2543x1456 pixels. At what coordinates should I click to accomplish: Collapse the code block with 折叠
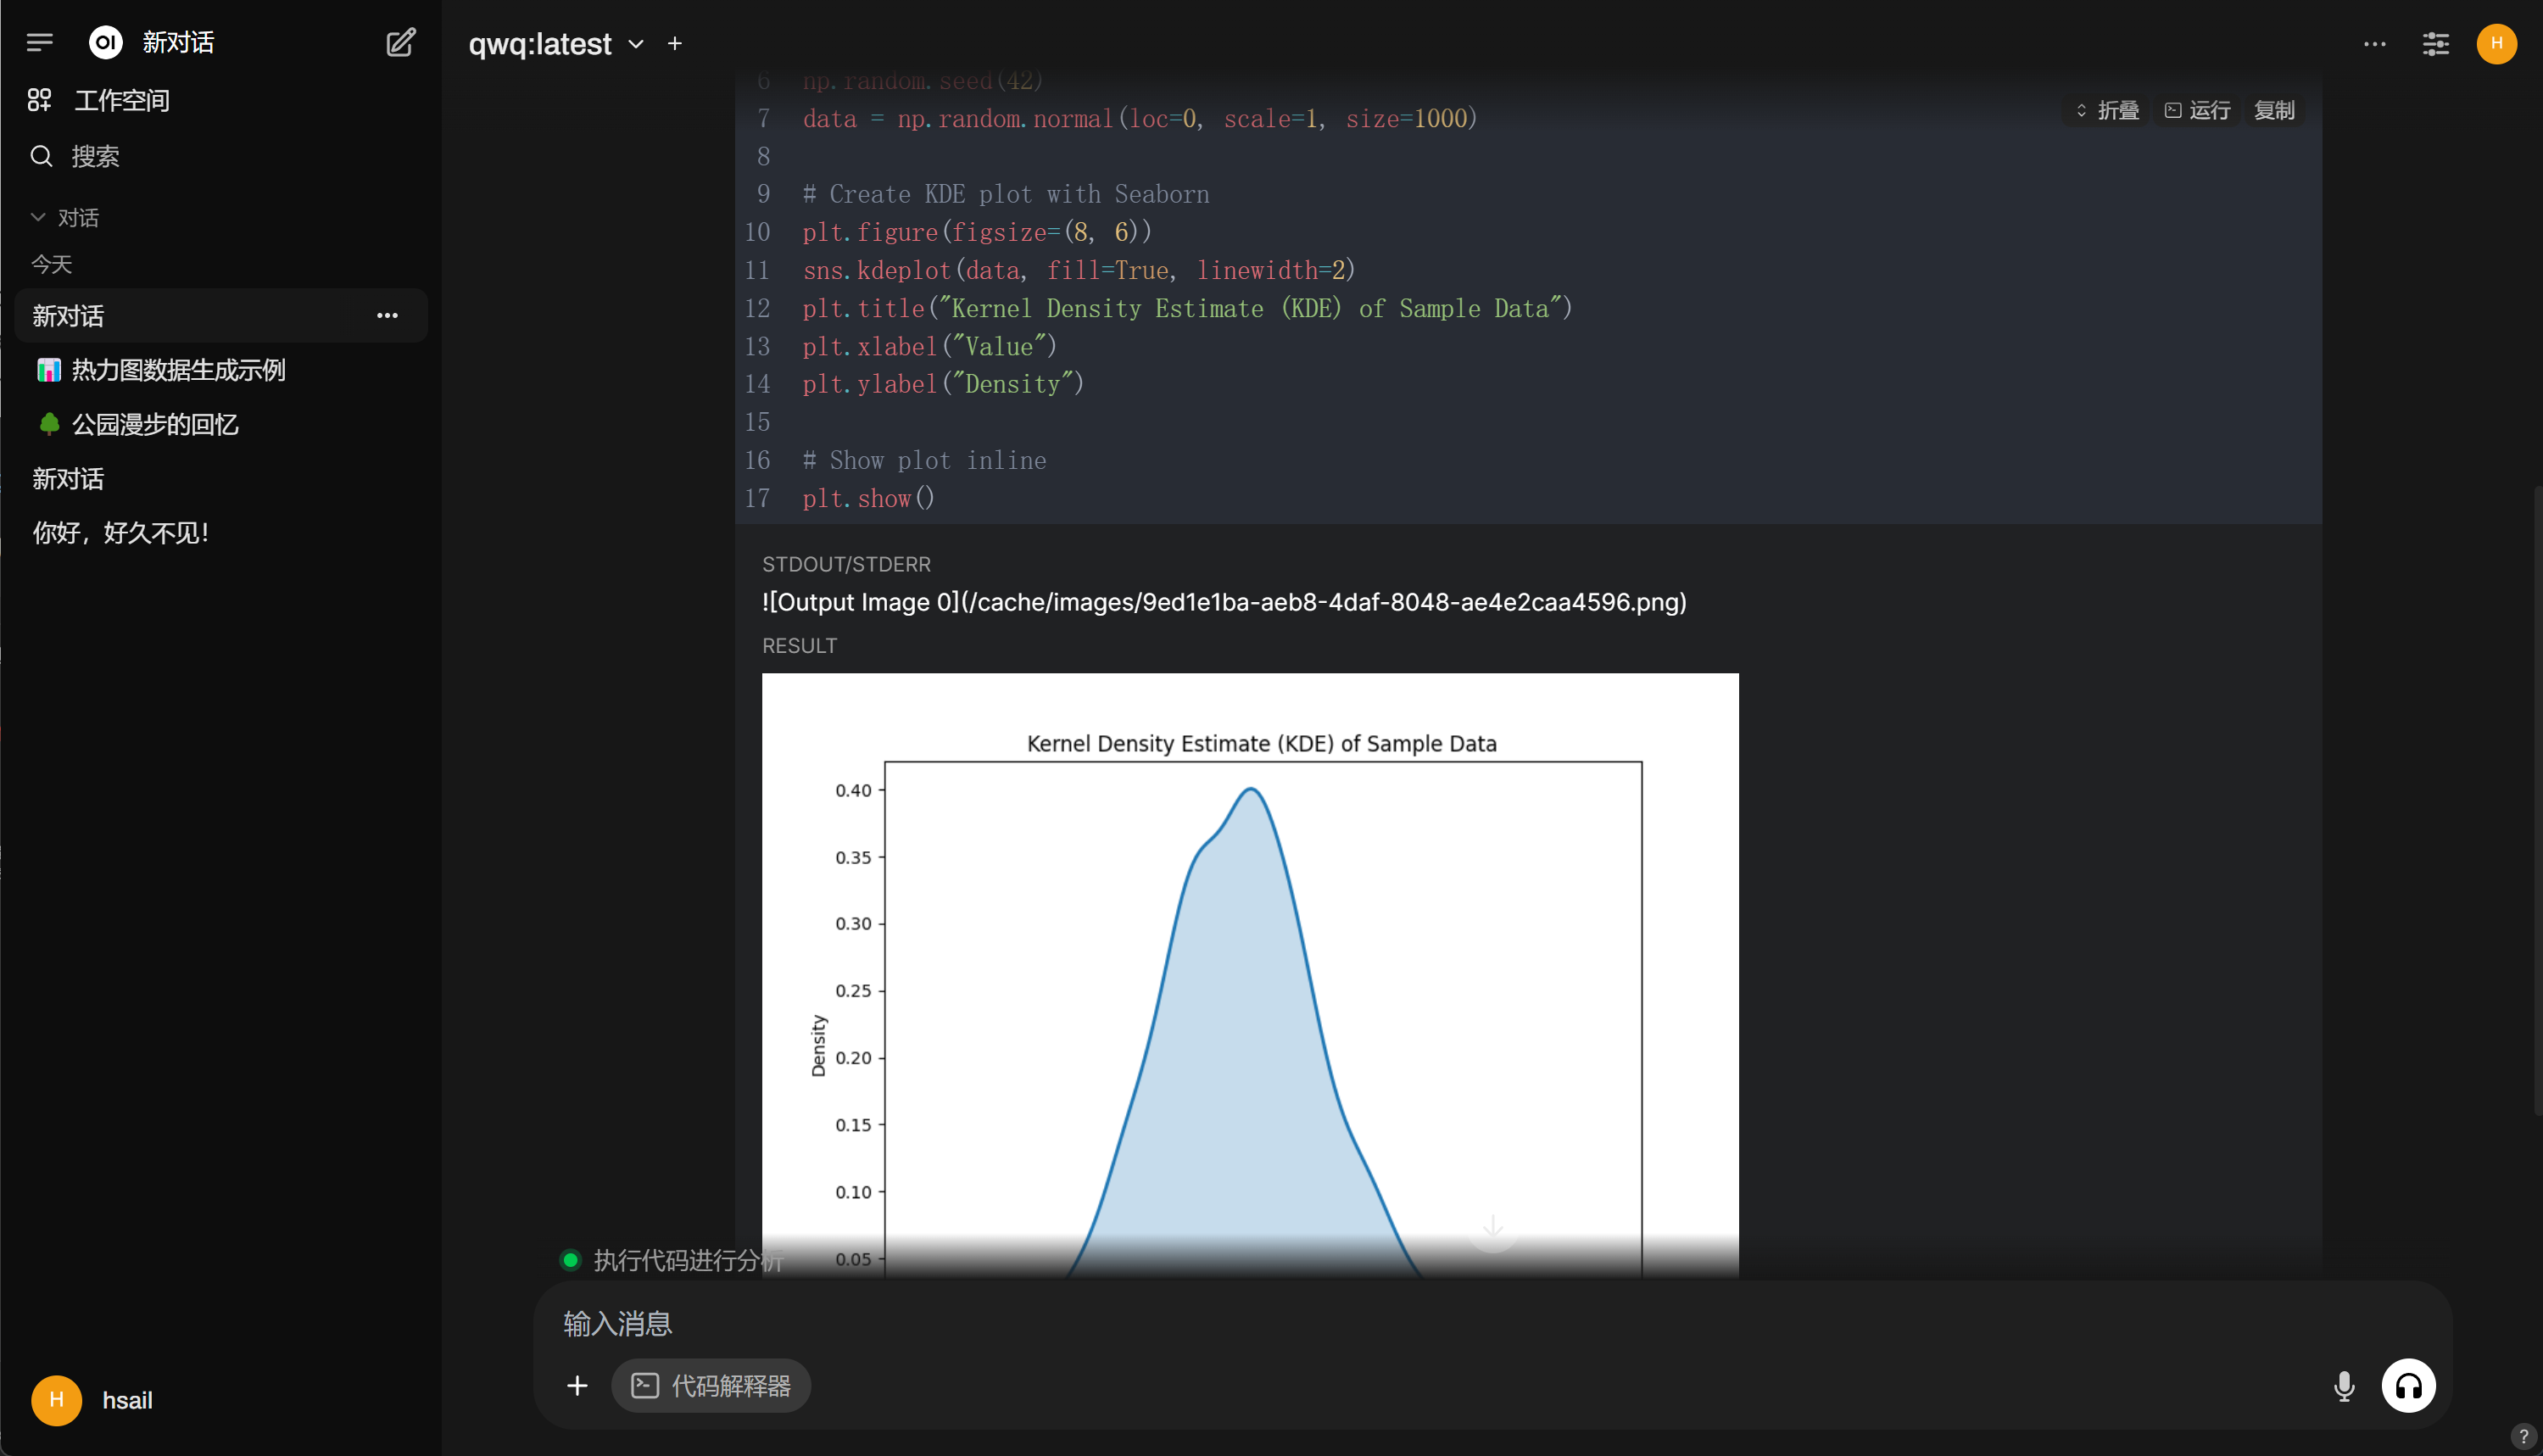tap(2107, 110)
